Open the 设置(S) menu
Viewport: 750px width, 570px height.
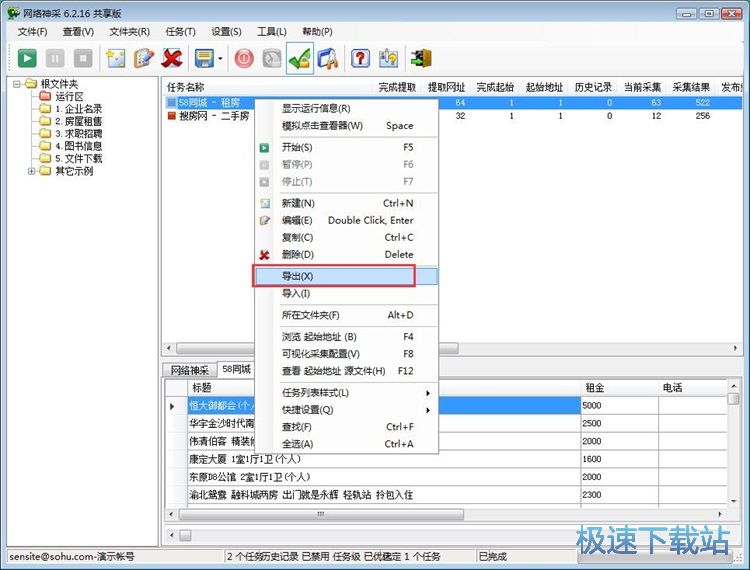[226, 32]
